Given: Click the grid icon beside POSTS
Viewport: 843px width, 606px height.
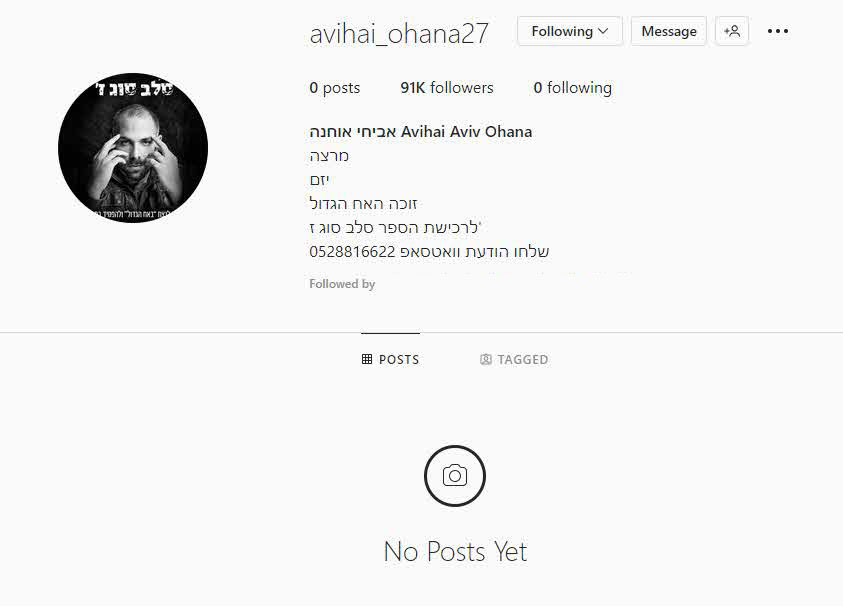Looking at the screenshot, I should point(367,359).
